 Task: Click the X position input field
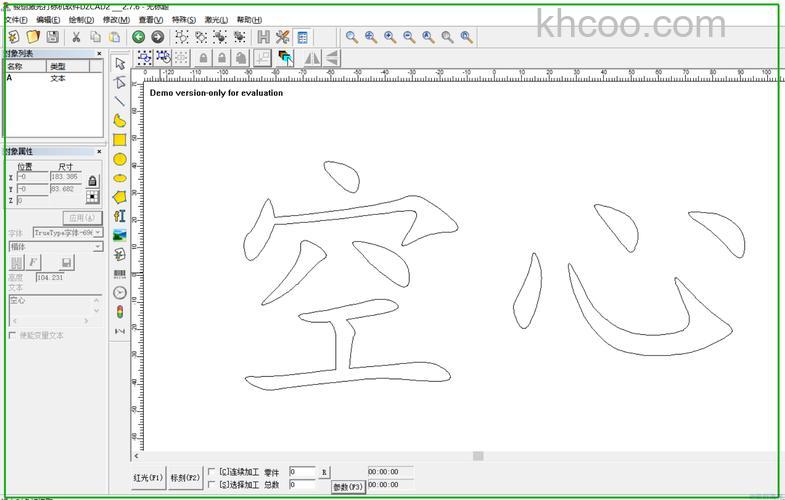pyautogui.click(x=32, y=177)
